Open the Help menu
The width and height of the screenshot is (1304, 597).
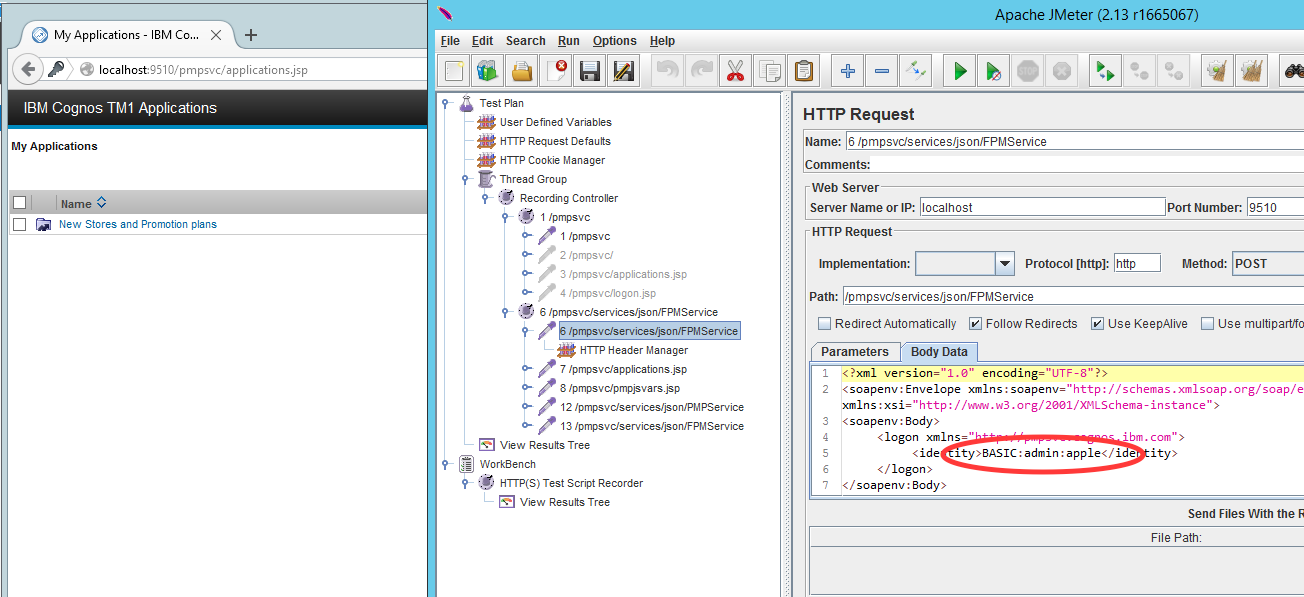point(662,41)
